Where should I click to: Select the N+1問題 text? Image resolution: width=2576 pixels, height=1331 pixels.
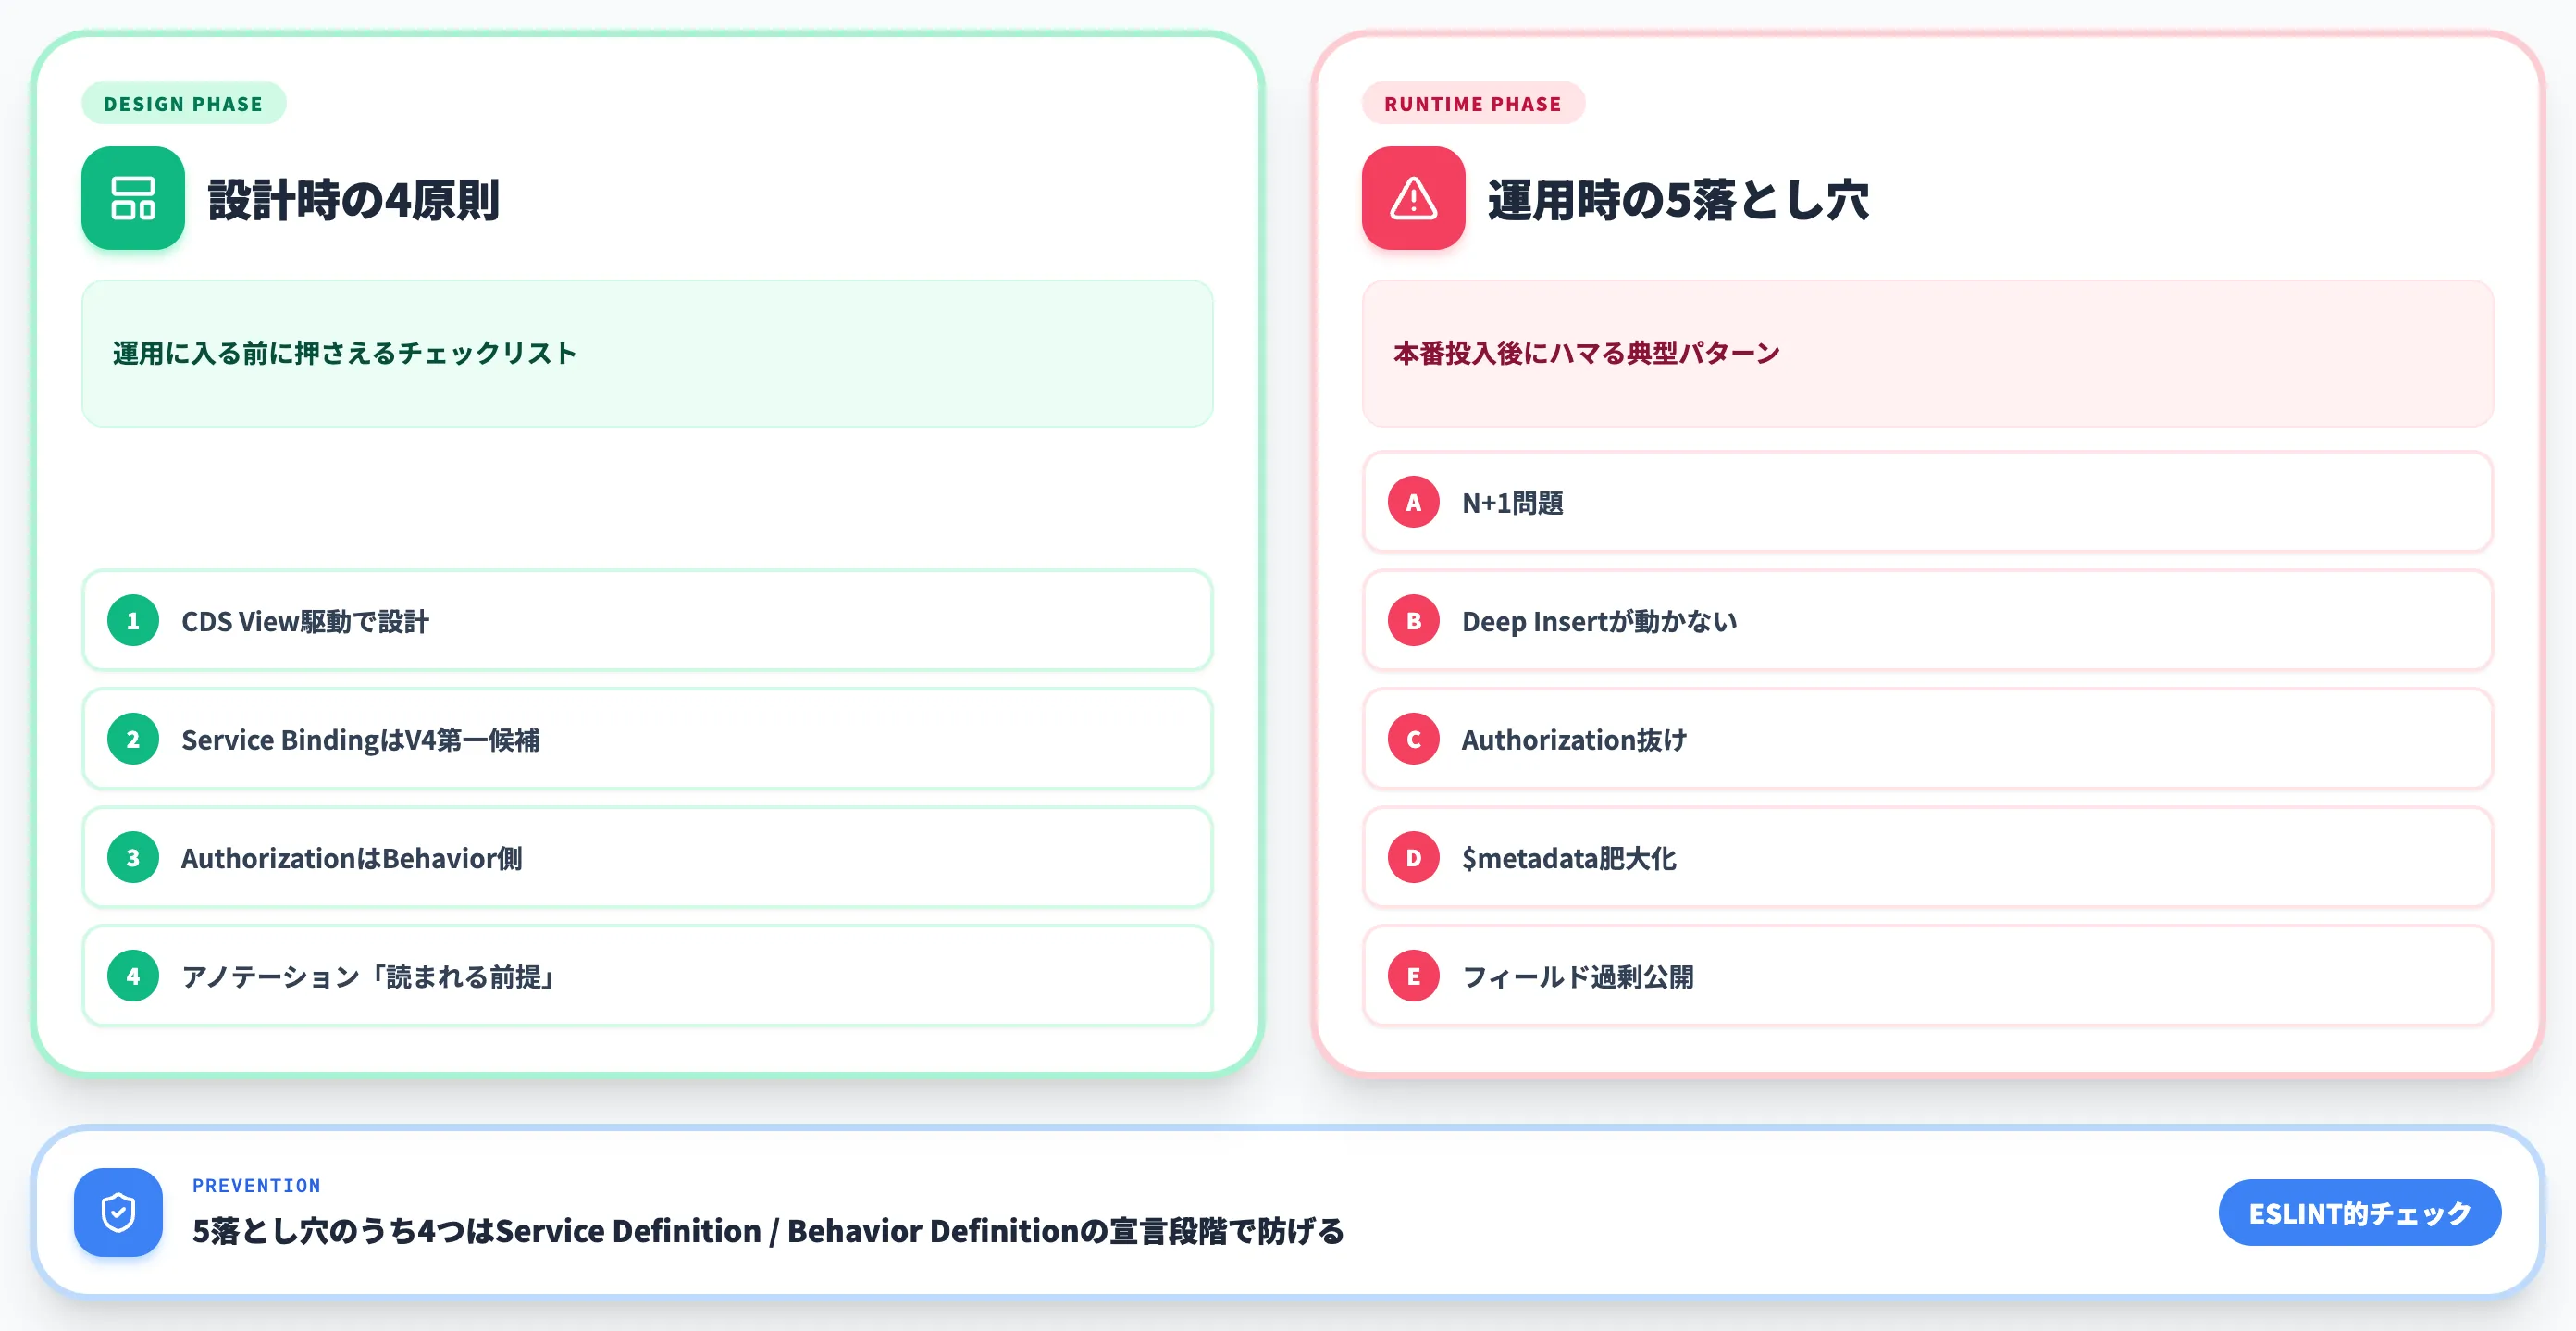(x=1512, y=502)
